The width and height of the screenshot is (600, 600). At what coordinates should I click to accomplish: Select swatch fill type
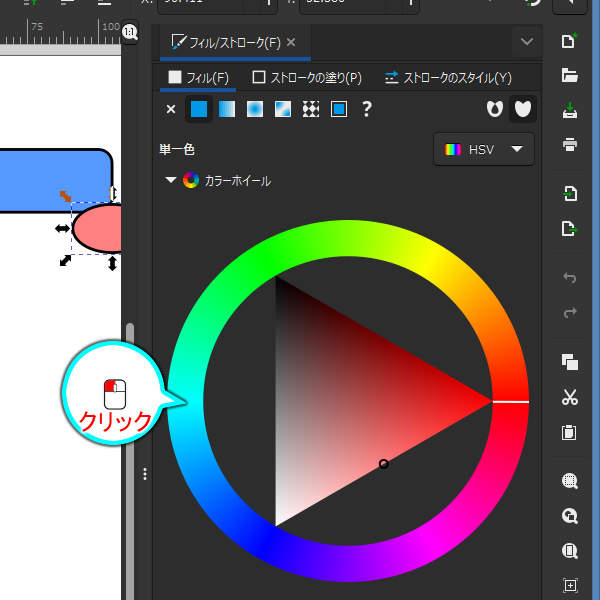pos(339,109)
